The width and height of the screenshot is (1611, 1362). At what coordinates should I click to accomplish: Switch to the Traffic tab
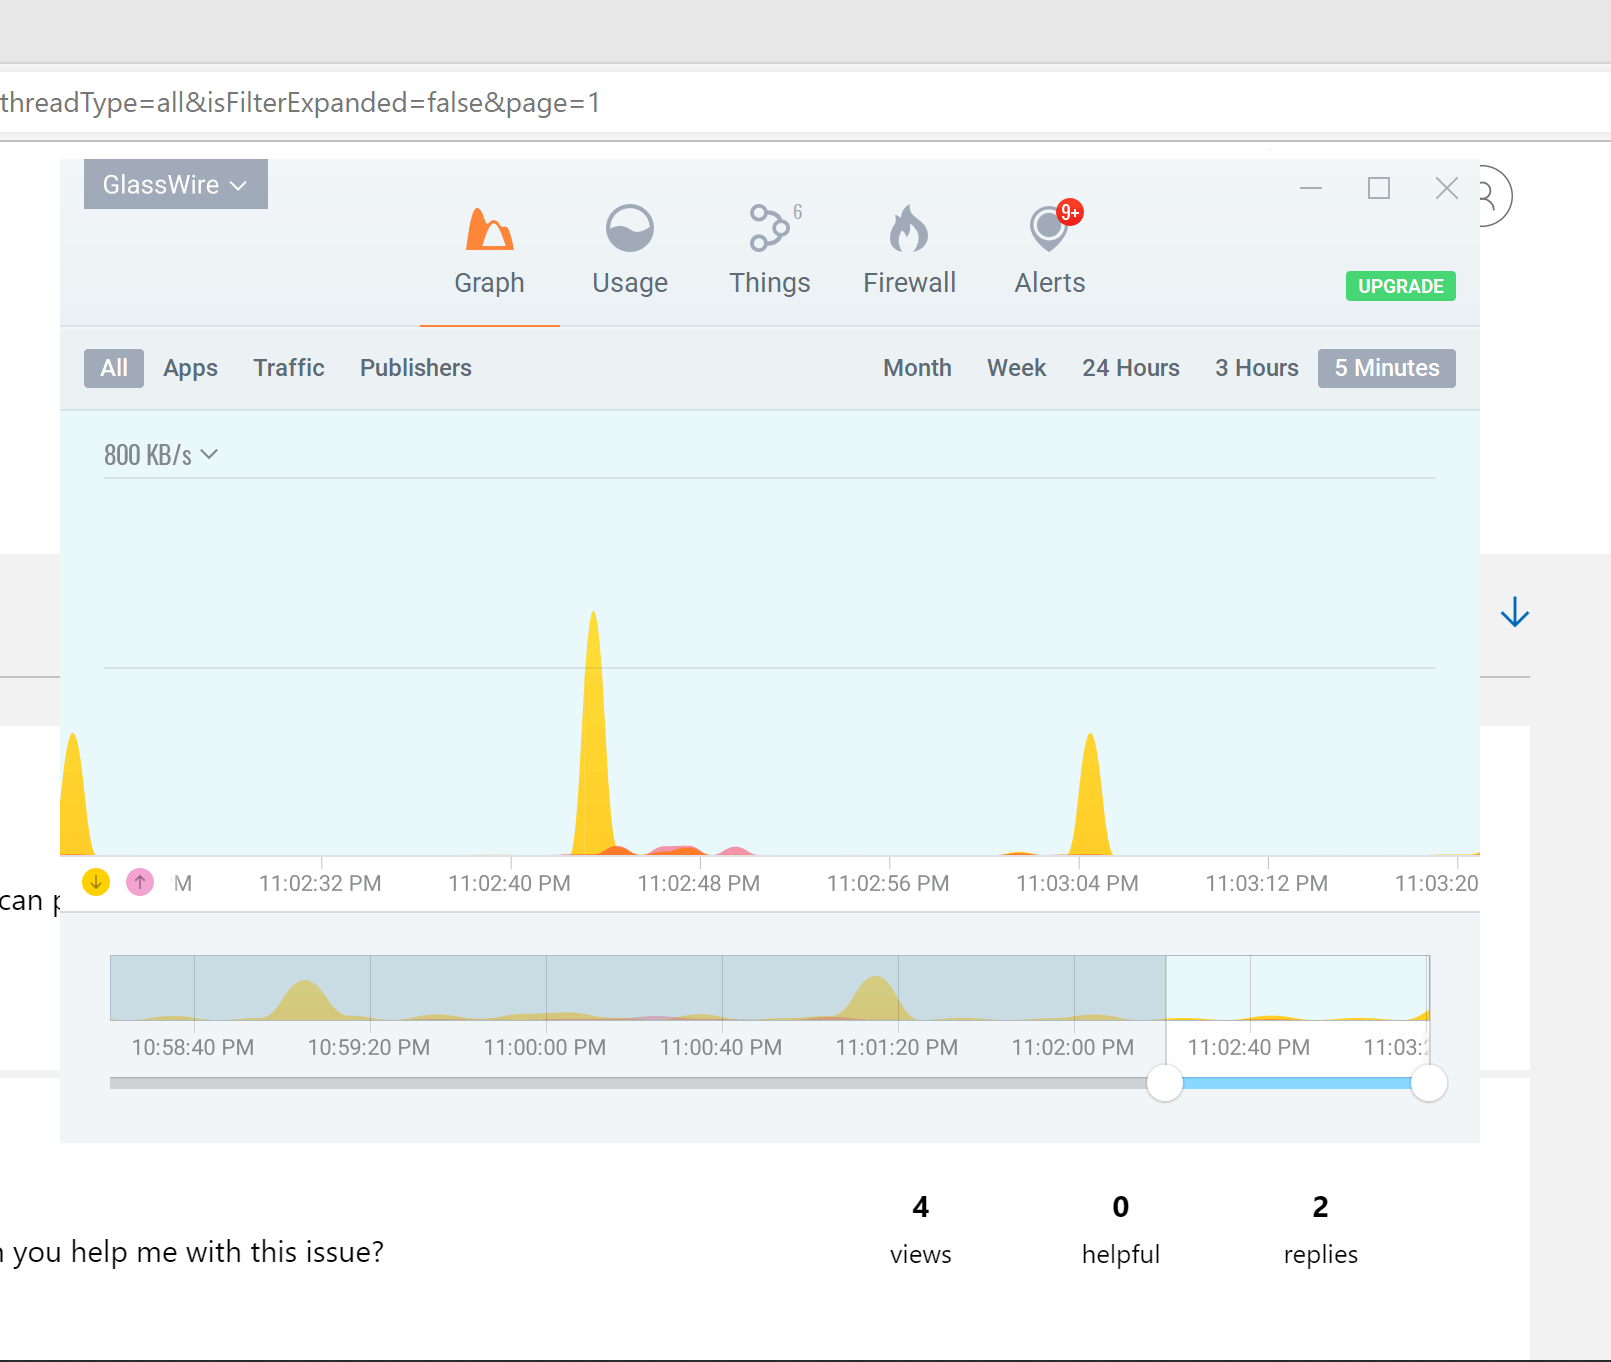[289, 368]
